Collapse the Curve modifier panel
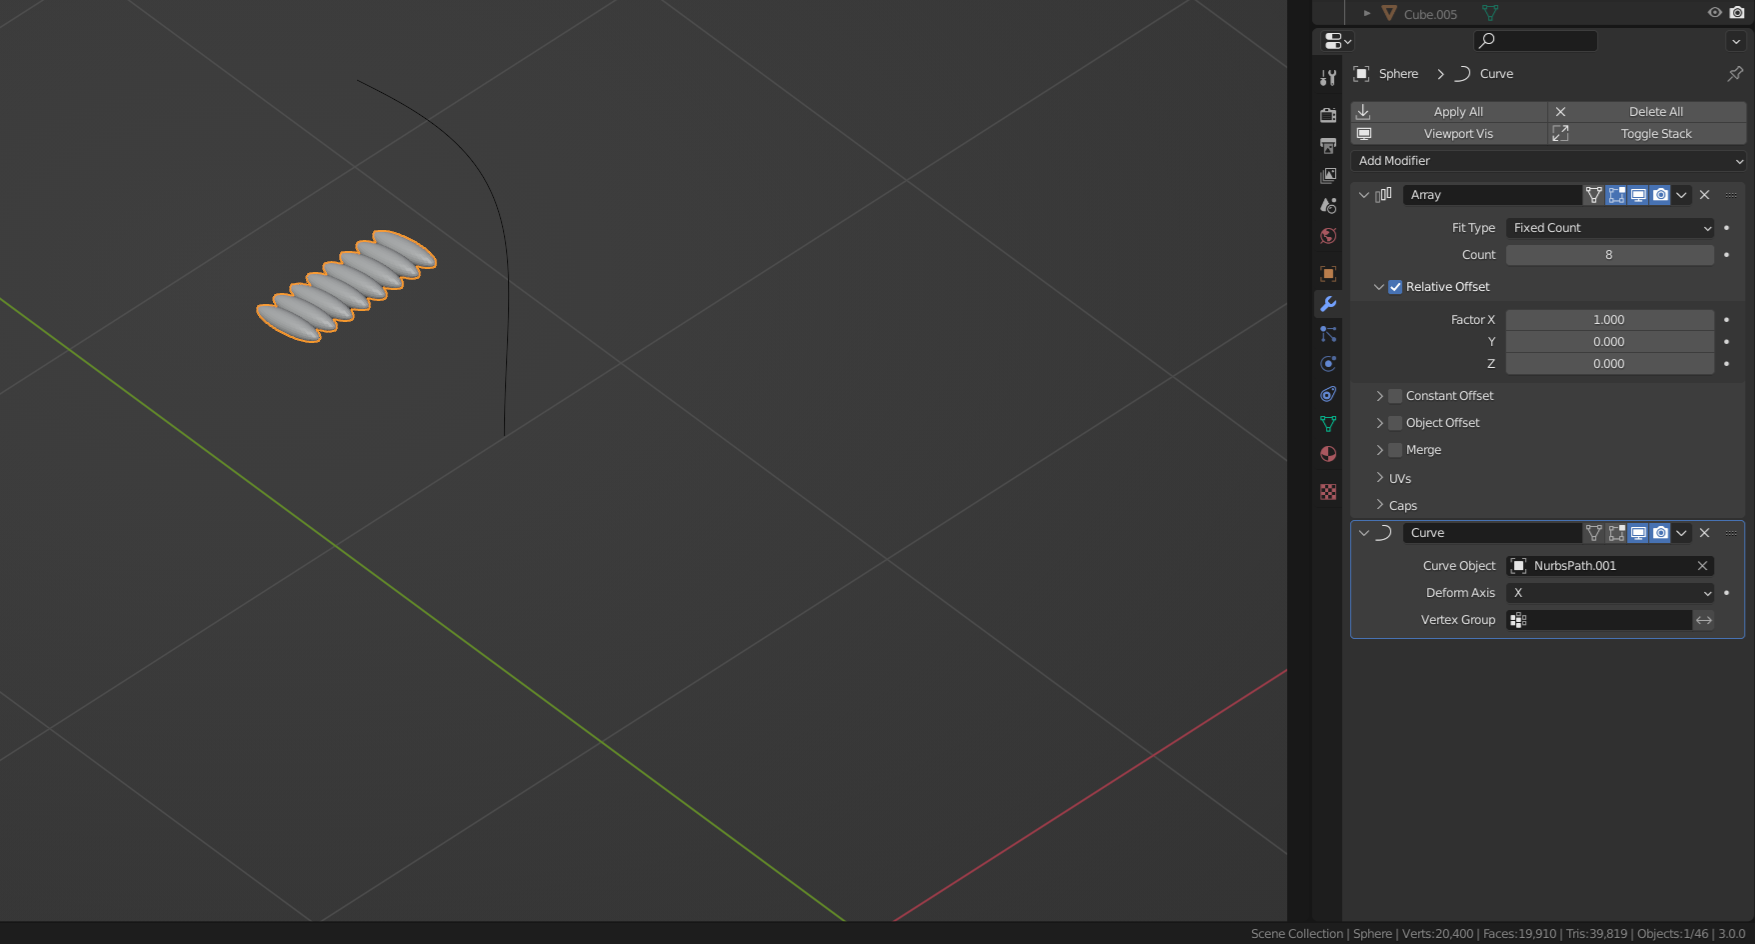Screen dimensions: 1755x944 click(1364, 533)
